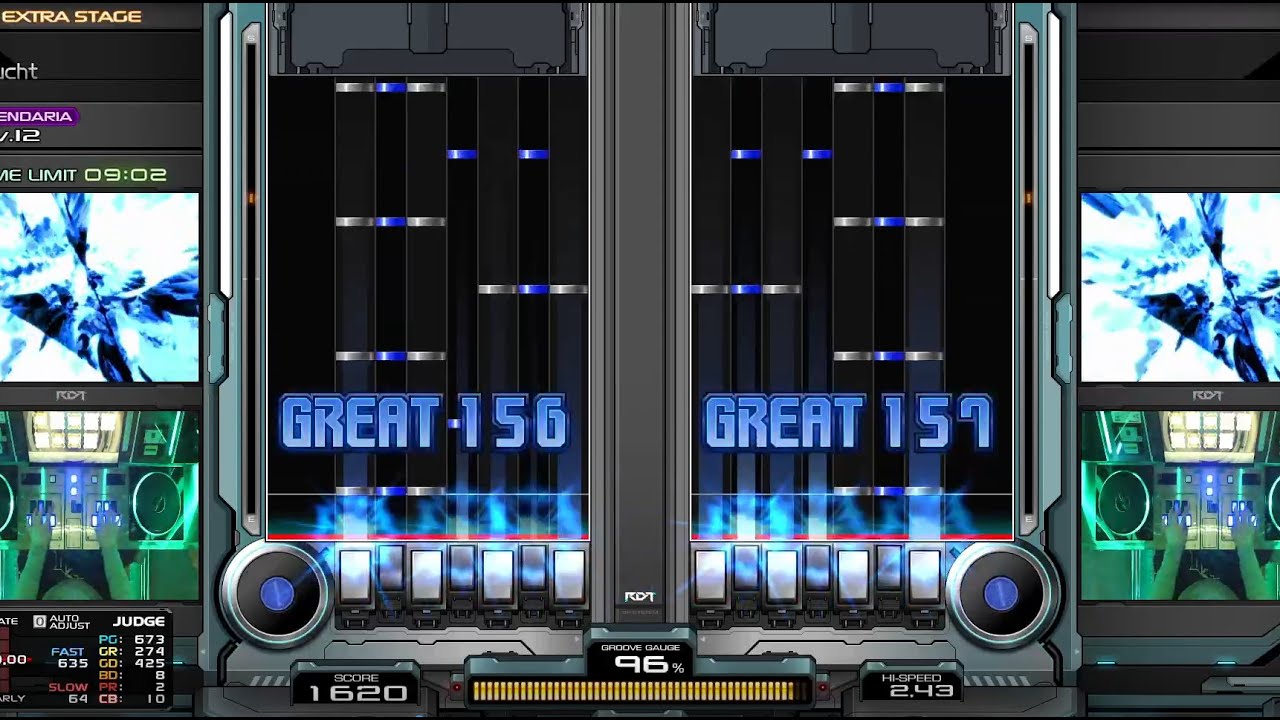
Task: Tap key 2 on the right player keyboard
Action: point(747,568)
